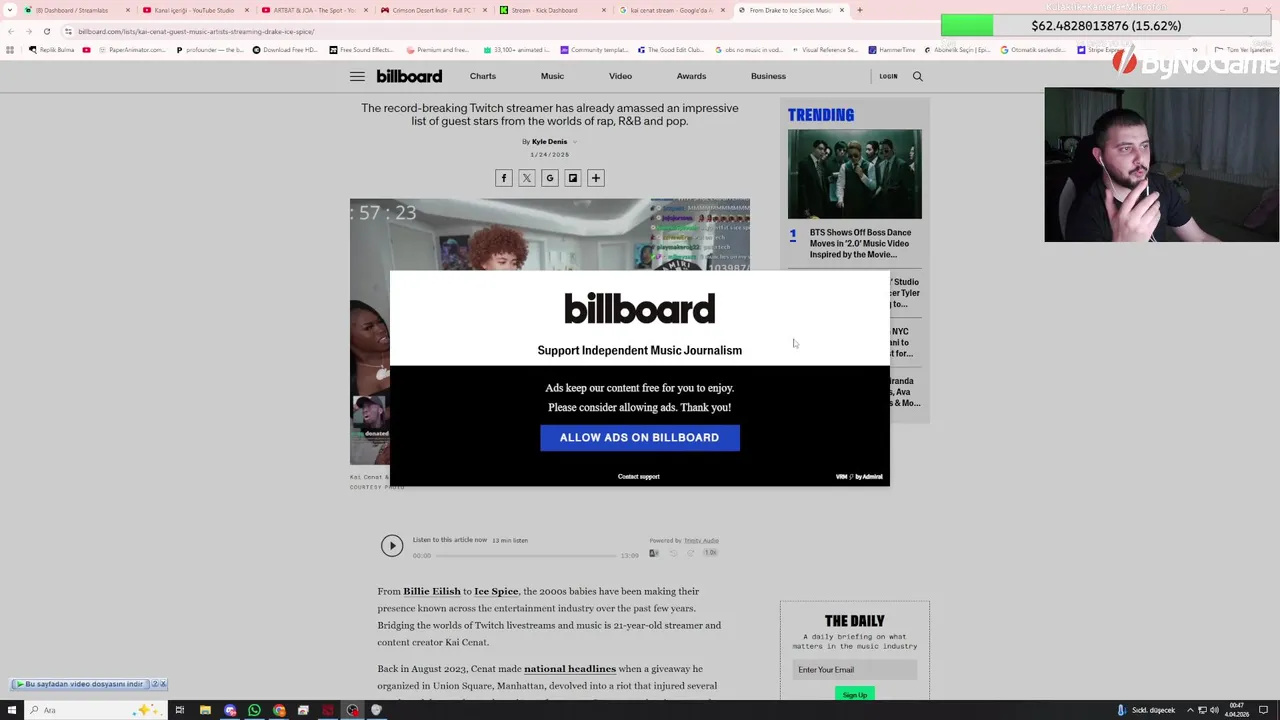Share article on Facebook icon
Viewport: 1280px width, 720px height.
(504, 178)
